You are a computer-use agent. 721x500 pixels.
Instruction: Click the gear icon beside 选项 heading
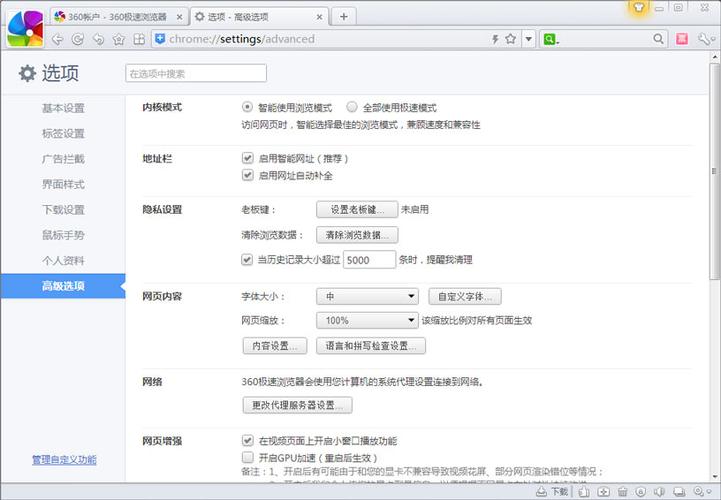click(x=27, y=73)
